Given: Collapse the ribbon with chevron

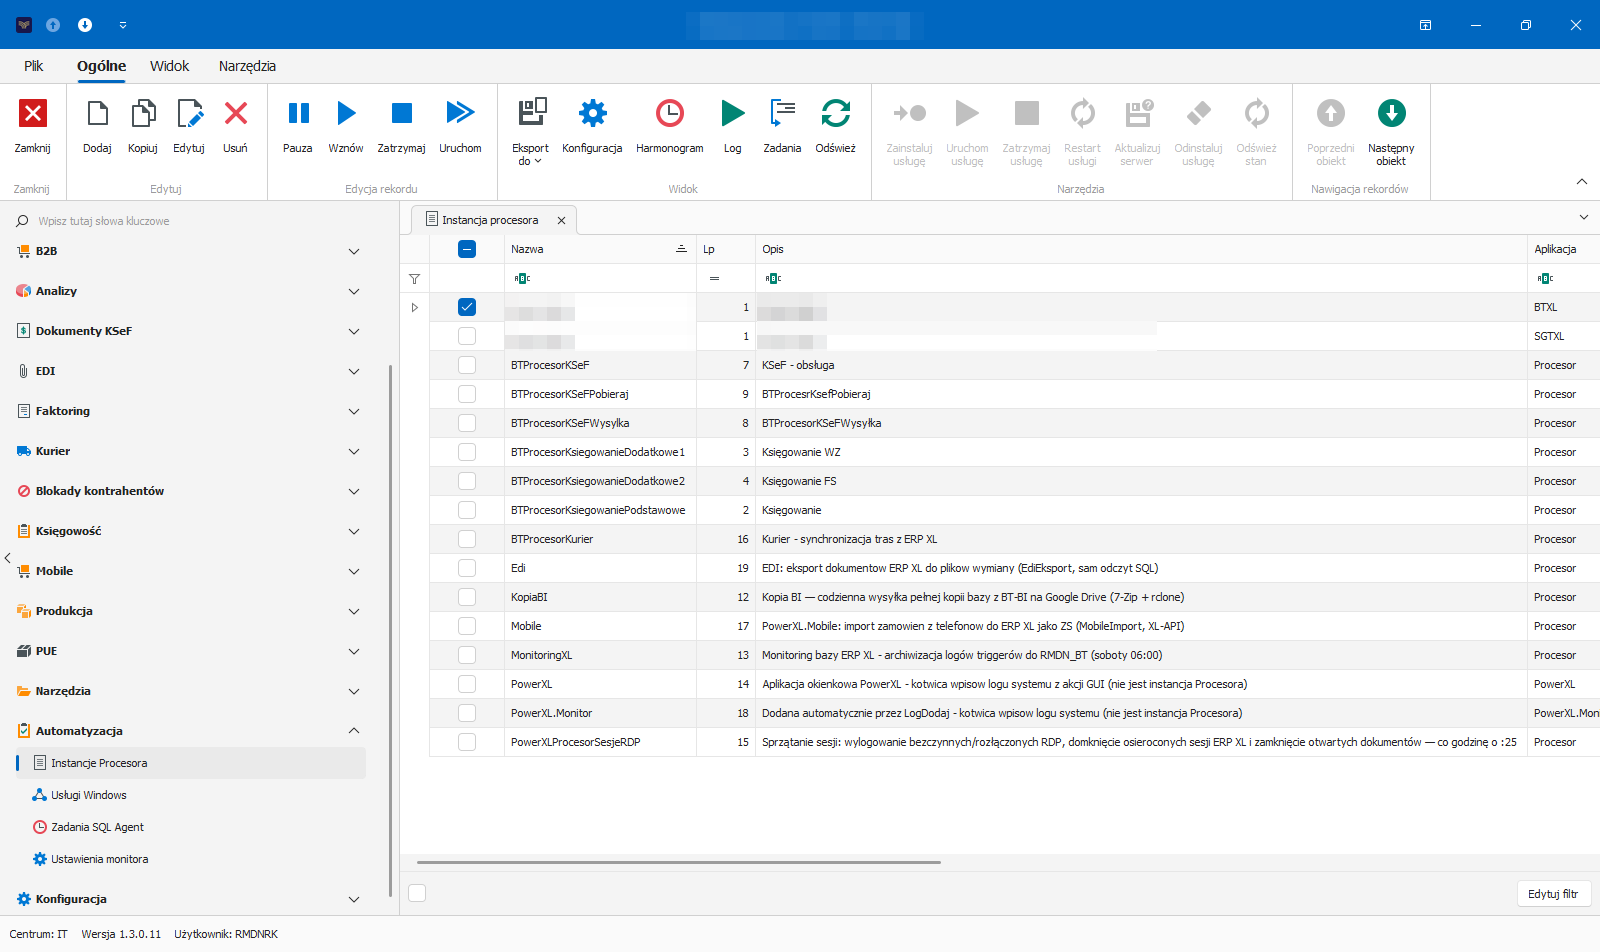Looking at the screenshot, I should [1582, 181].
